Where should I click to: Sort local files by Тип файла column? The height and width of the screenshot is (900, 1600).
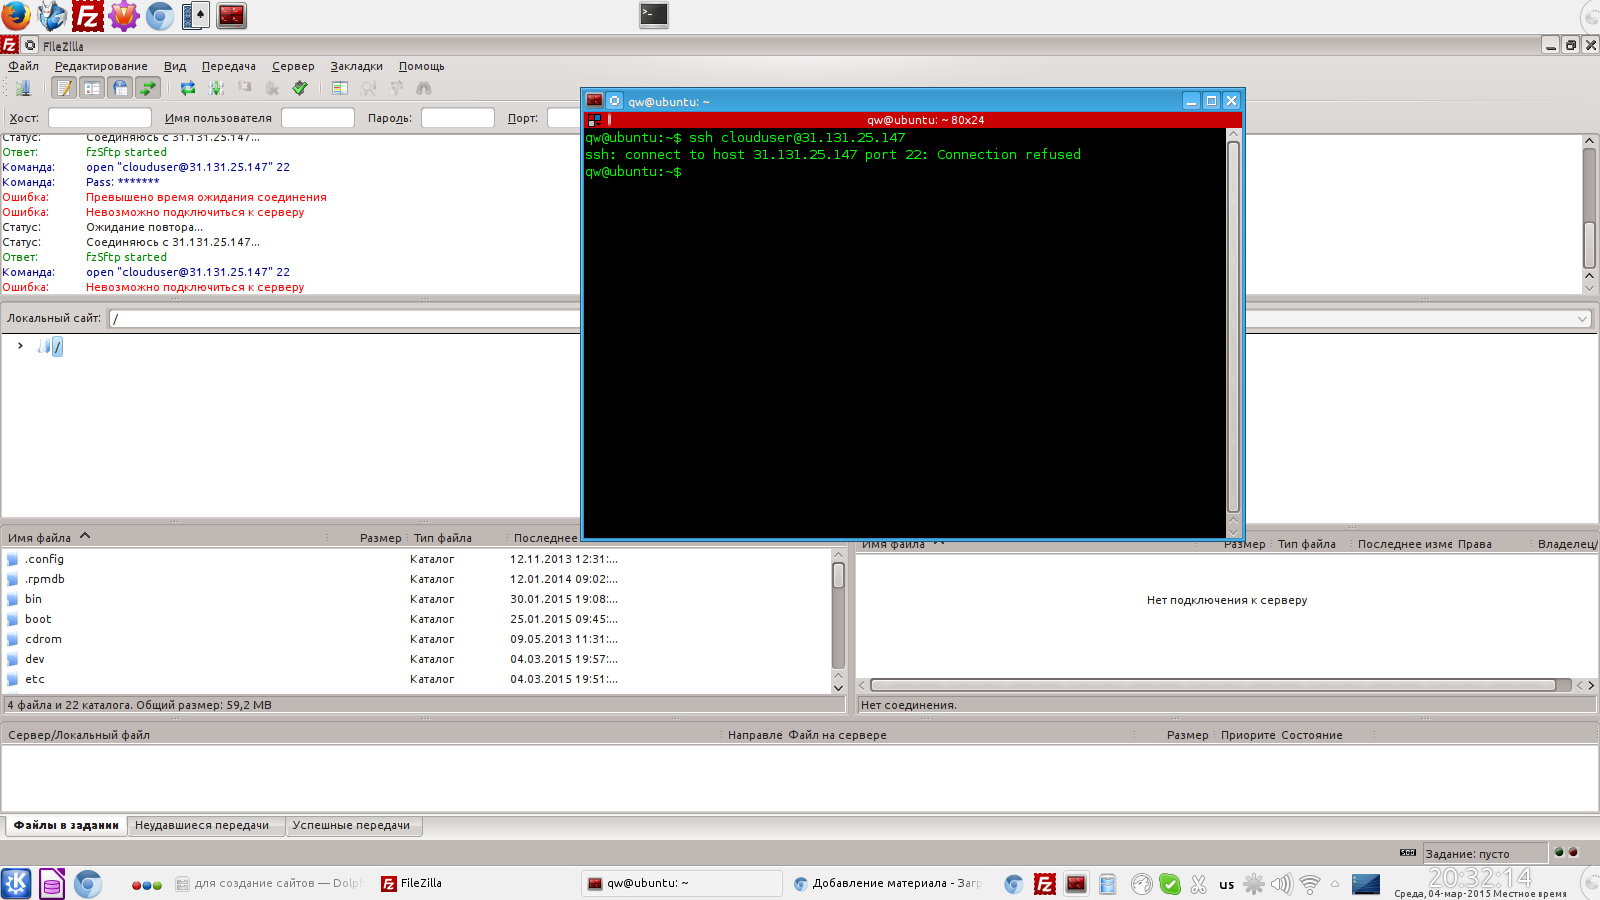[457, 538]
